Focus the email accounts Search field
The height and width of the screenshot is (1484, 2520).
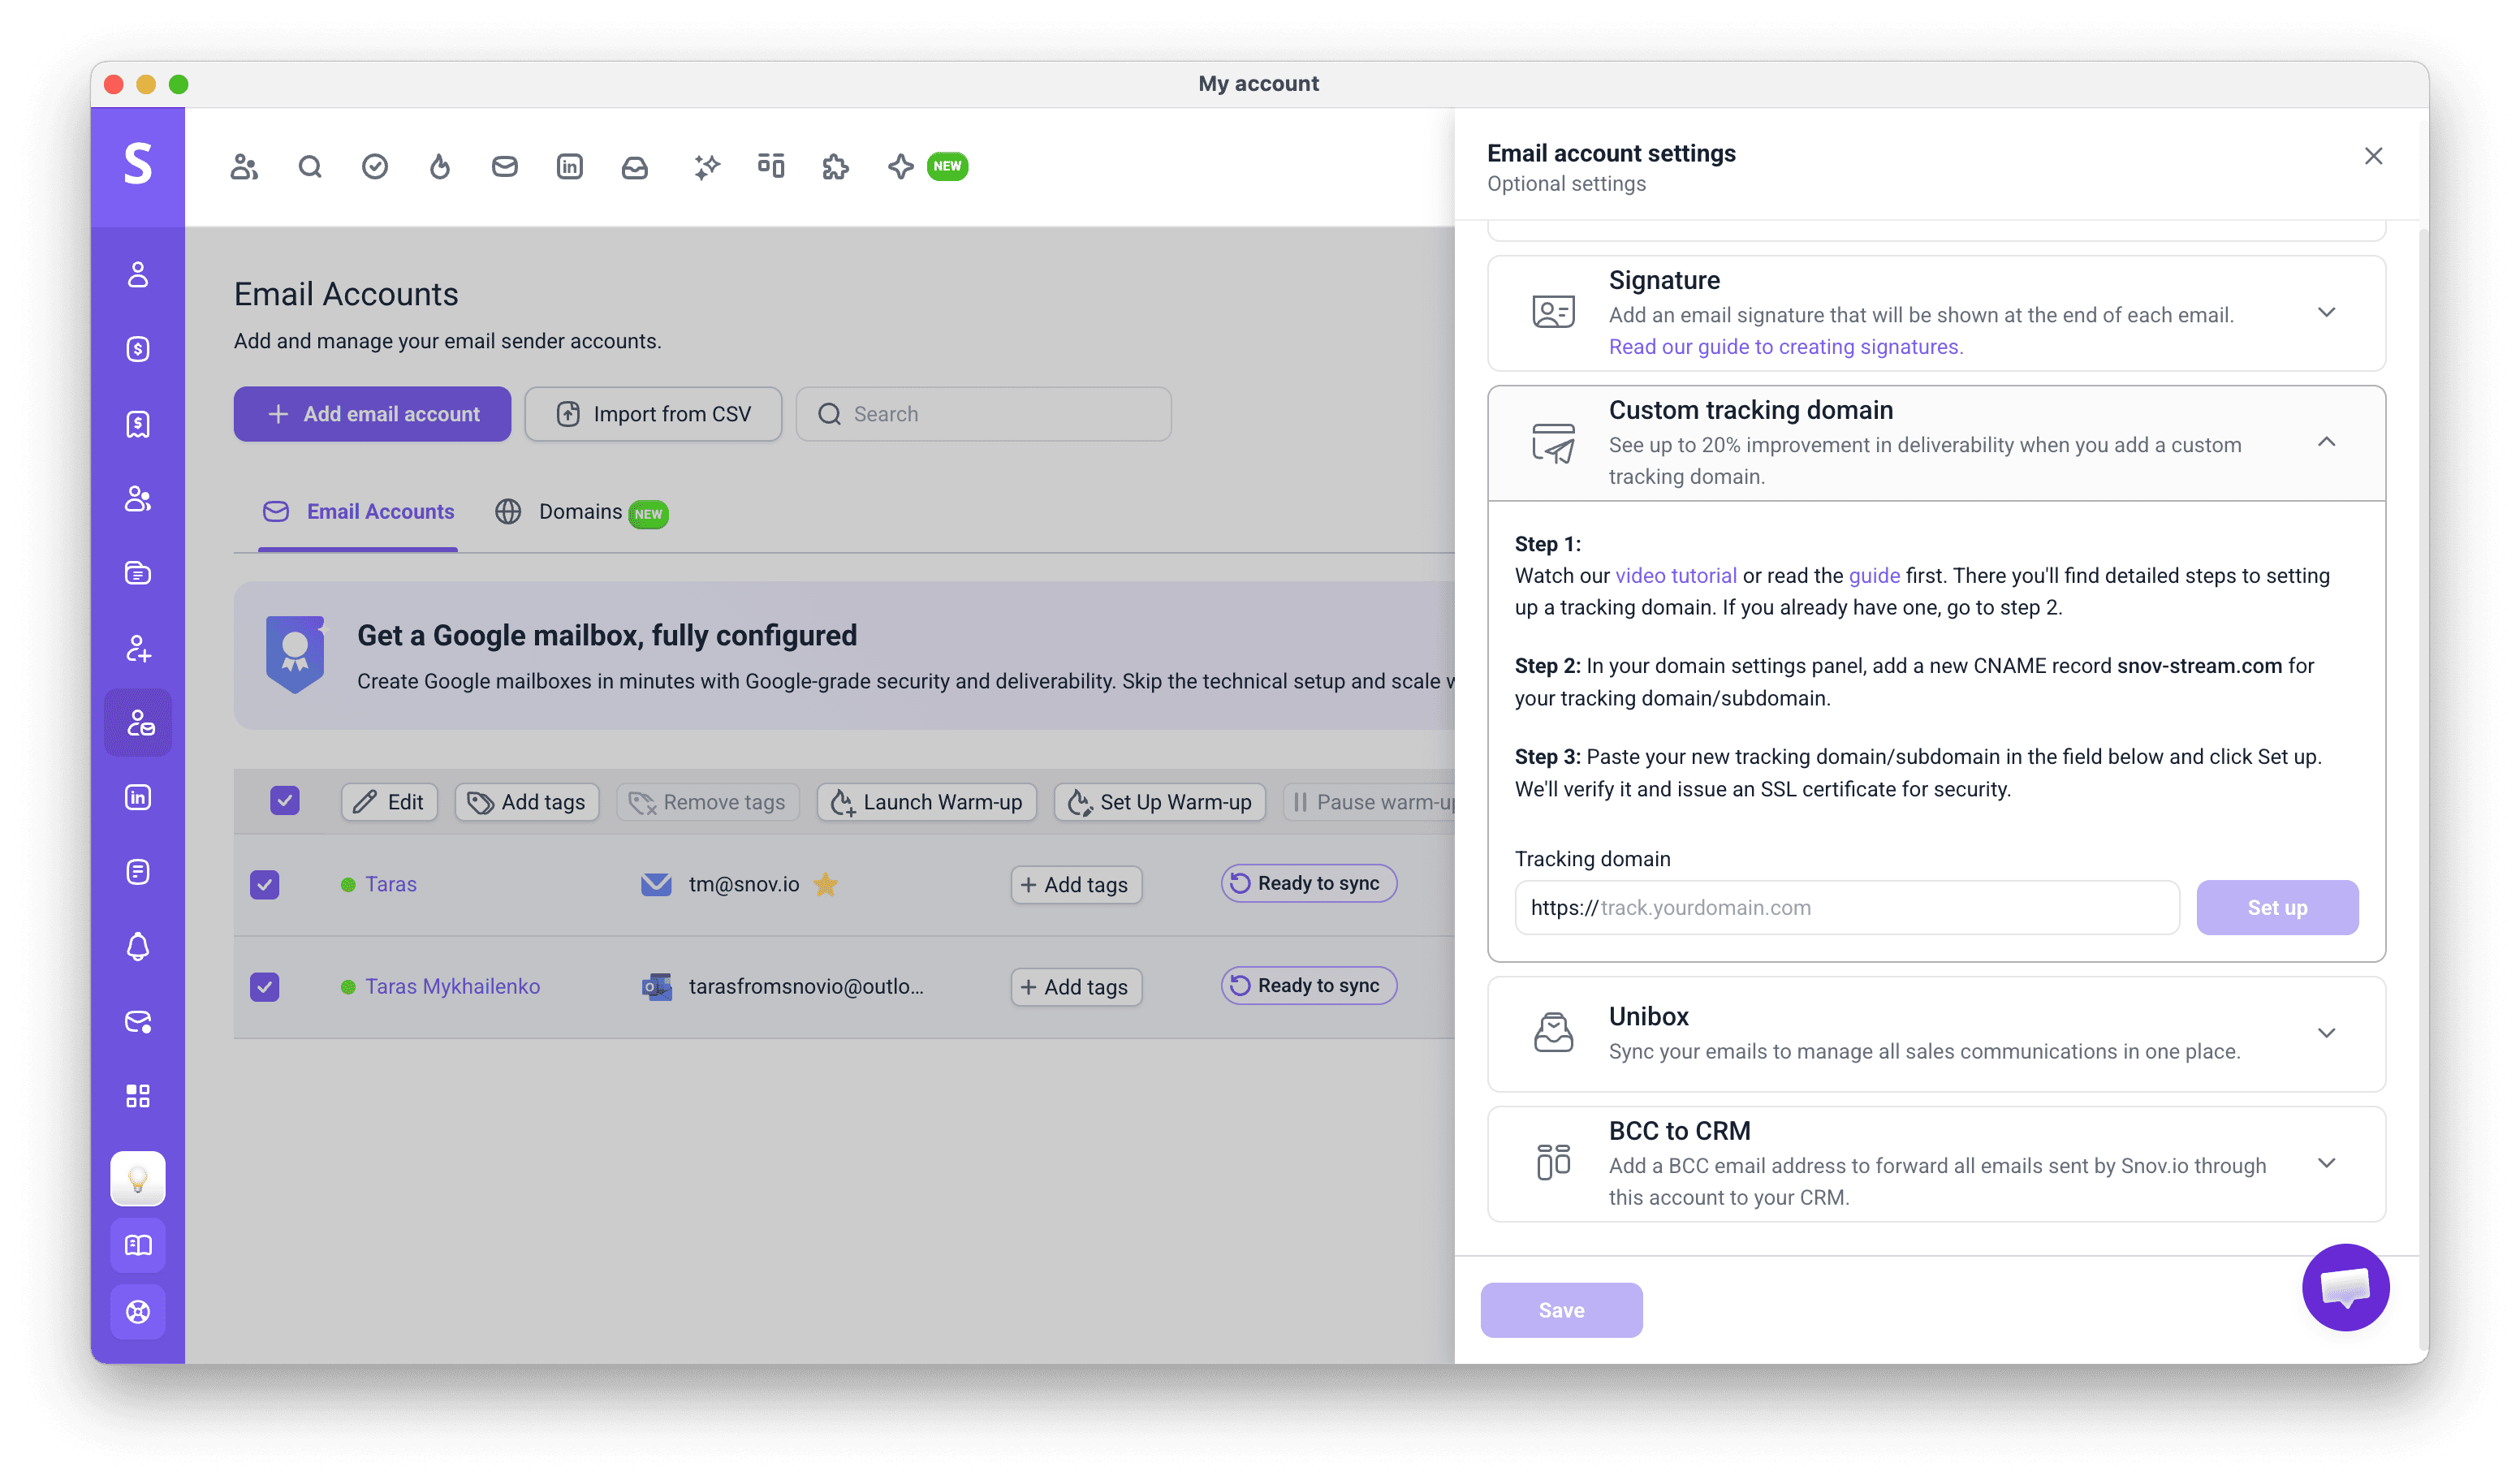[x=983, y=414]
